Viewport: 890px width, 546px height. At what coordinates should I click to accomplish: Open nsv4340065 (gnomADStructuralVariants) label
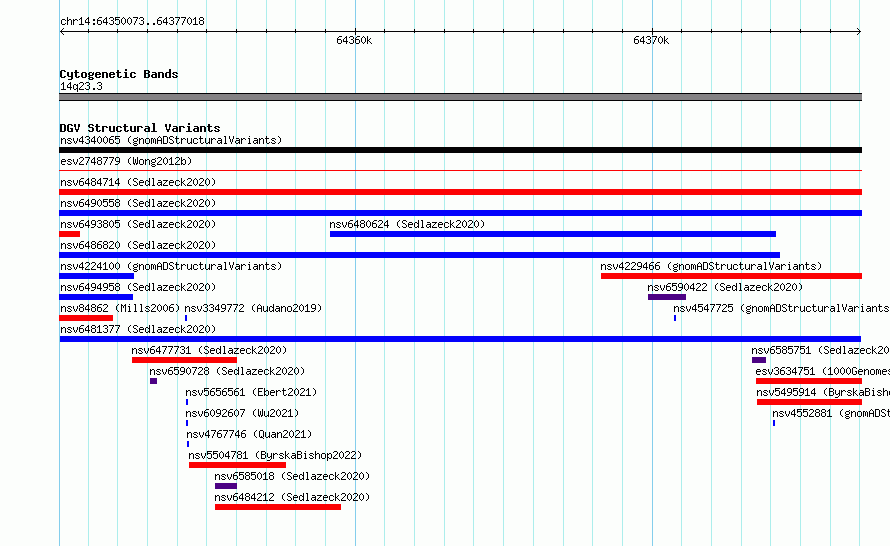tap(171, 140)
